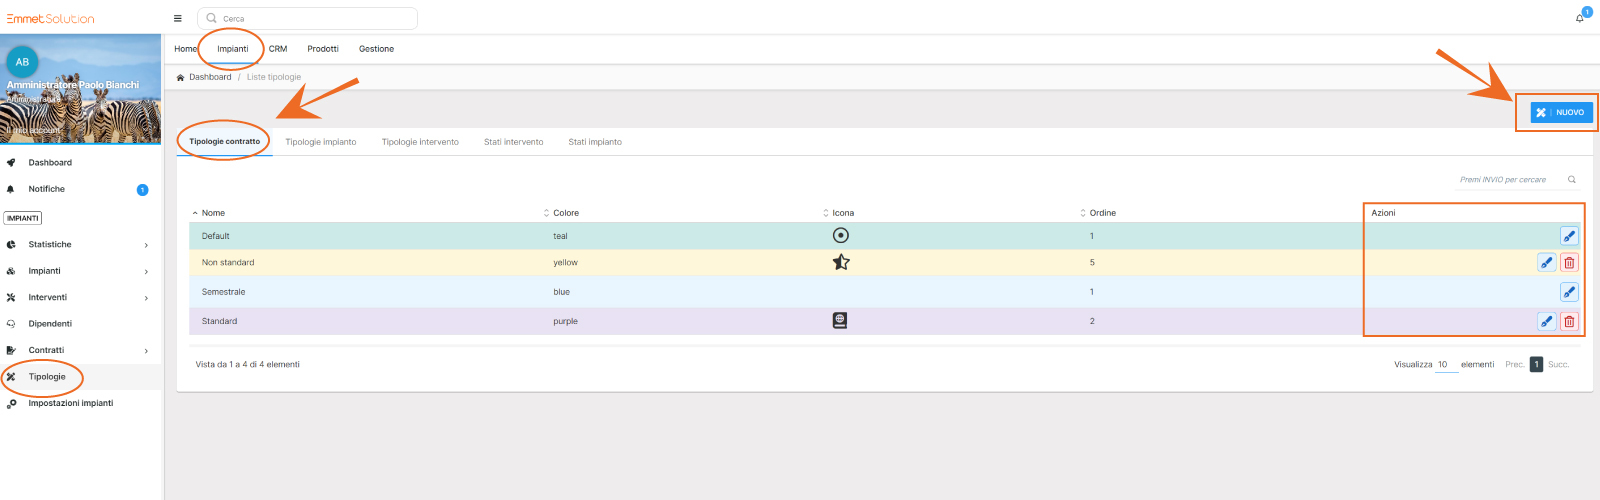Delete the Non standard contract type

pos(1568,263)
